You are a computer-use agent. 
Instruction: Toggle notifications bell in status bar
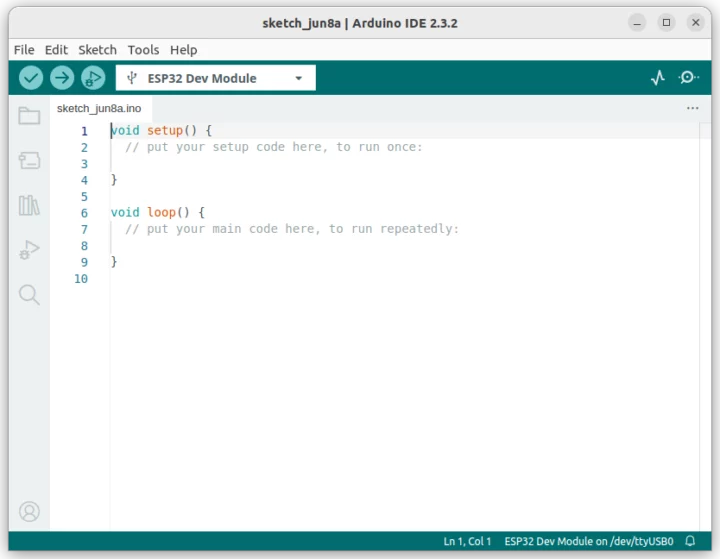click(x=690, y=541)
